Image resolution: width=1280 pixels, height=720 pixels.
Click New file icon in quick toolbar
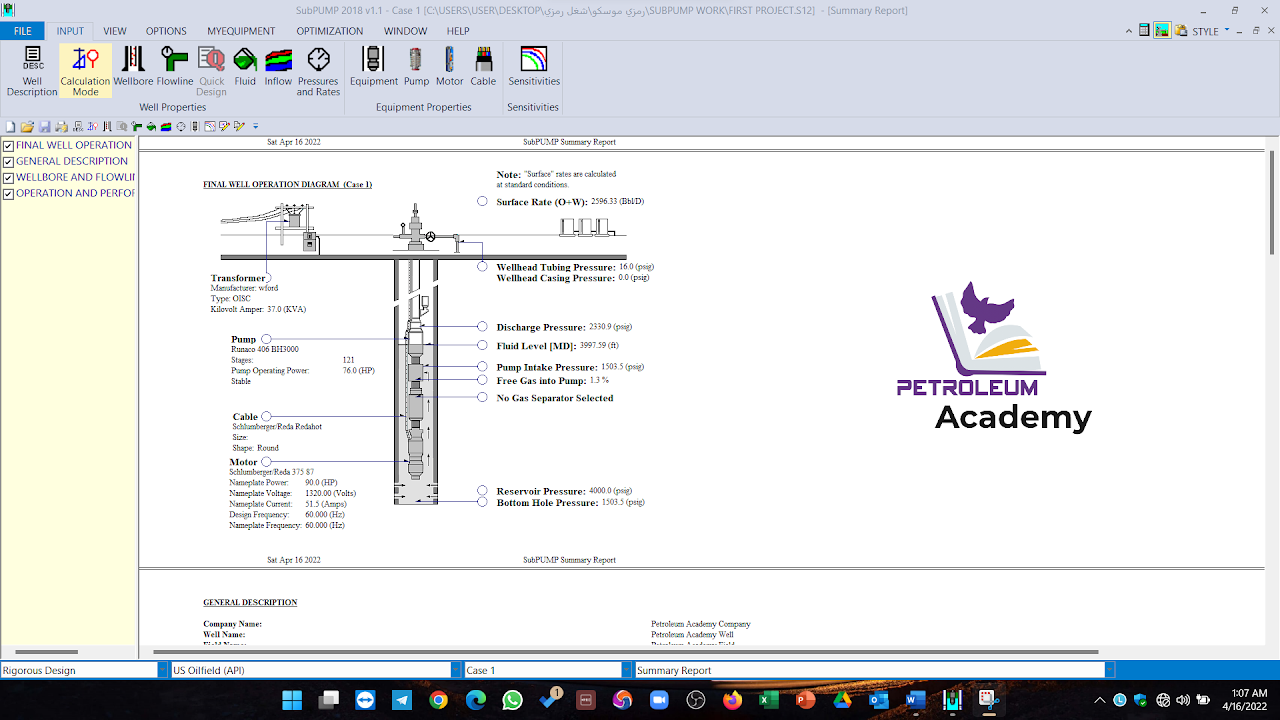[x=11, y=127]
